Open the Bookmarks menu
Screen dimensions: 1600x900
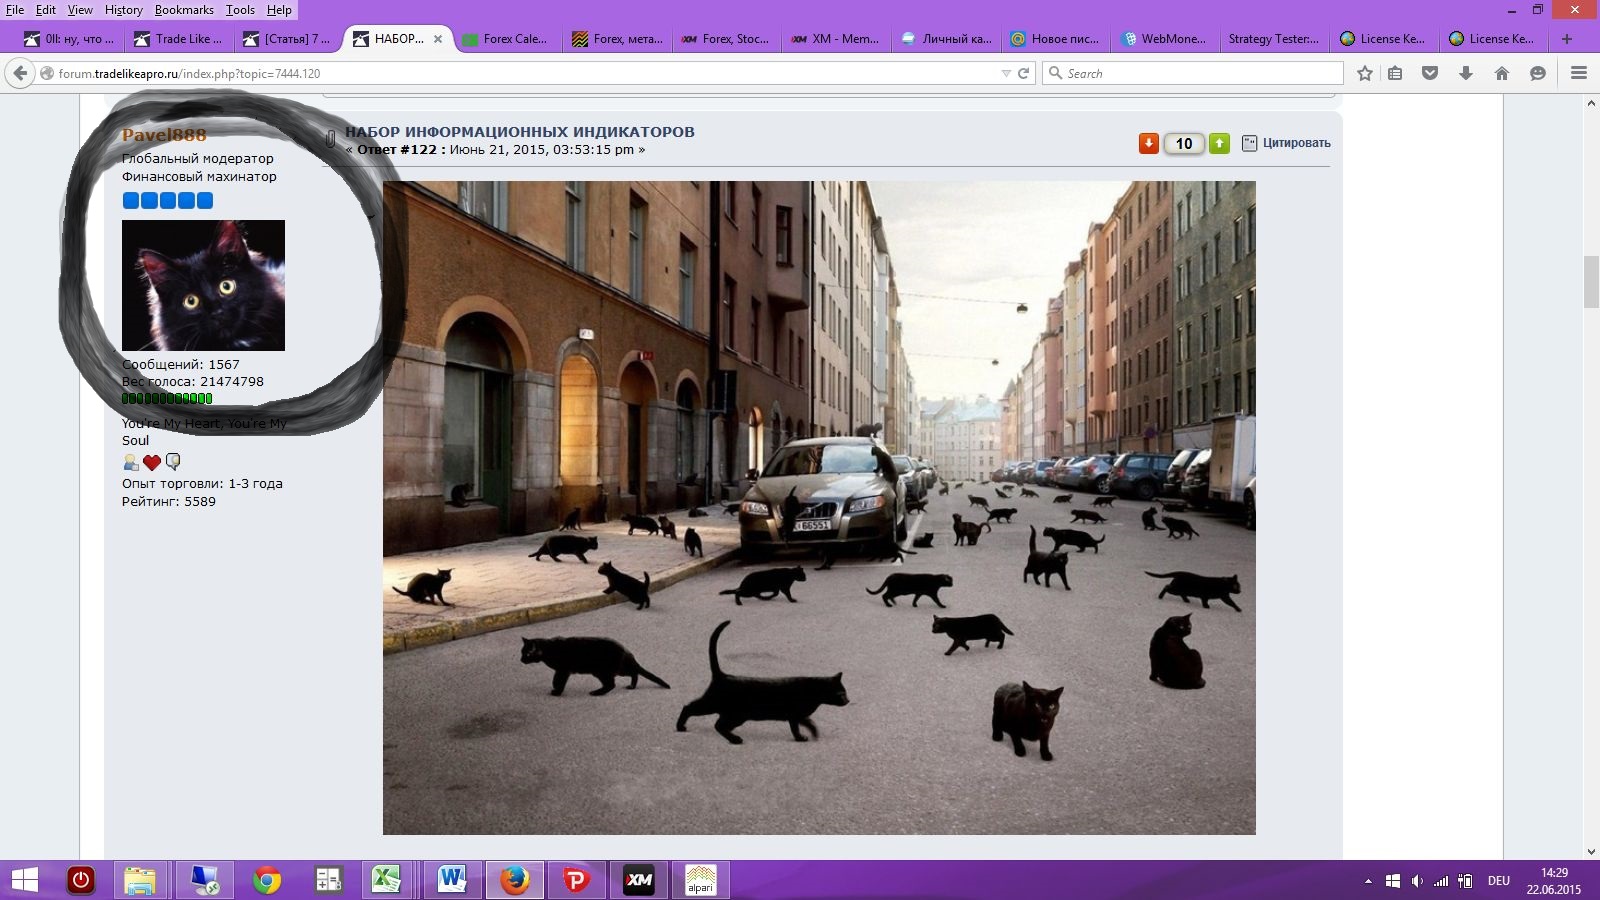pyautogui.click(x=184, y=9)
